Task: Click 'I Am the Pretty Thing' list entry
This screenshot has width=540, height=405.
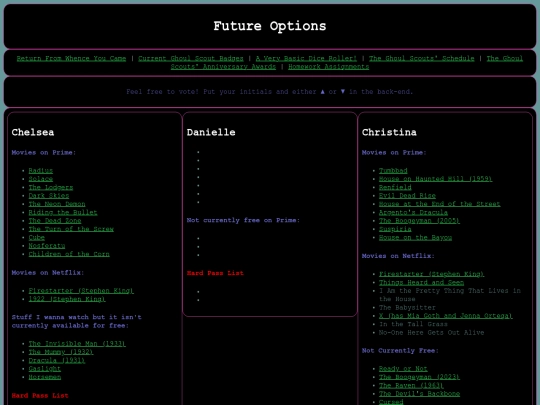Action: tap(450, 295)
